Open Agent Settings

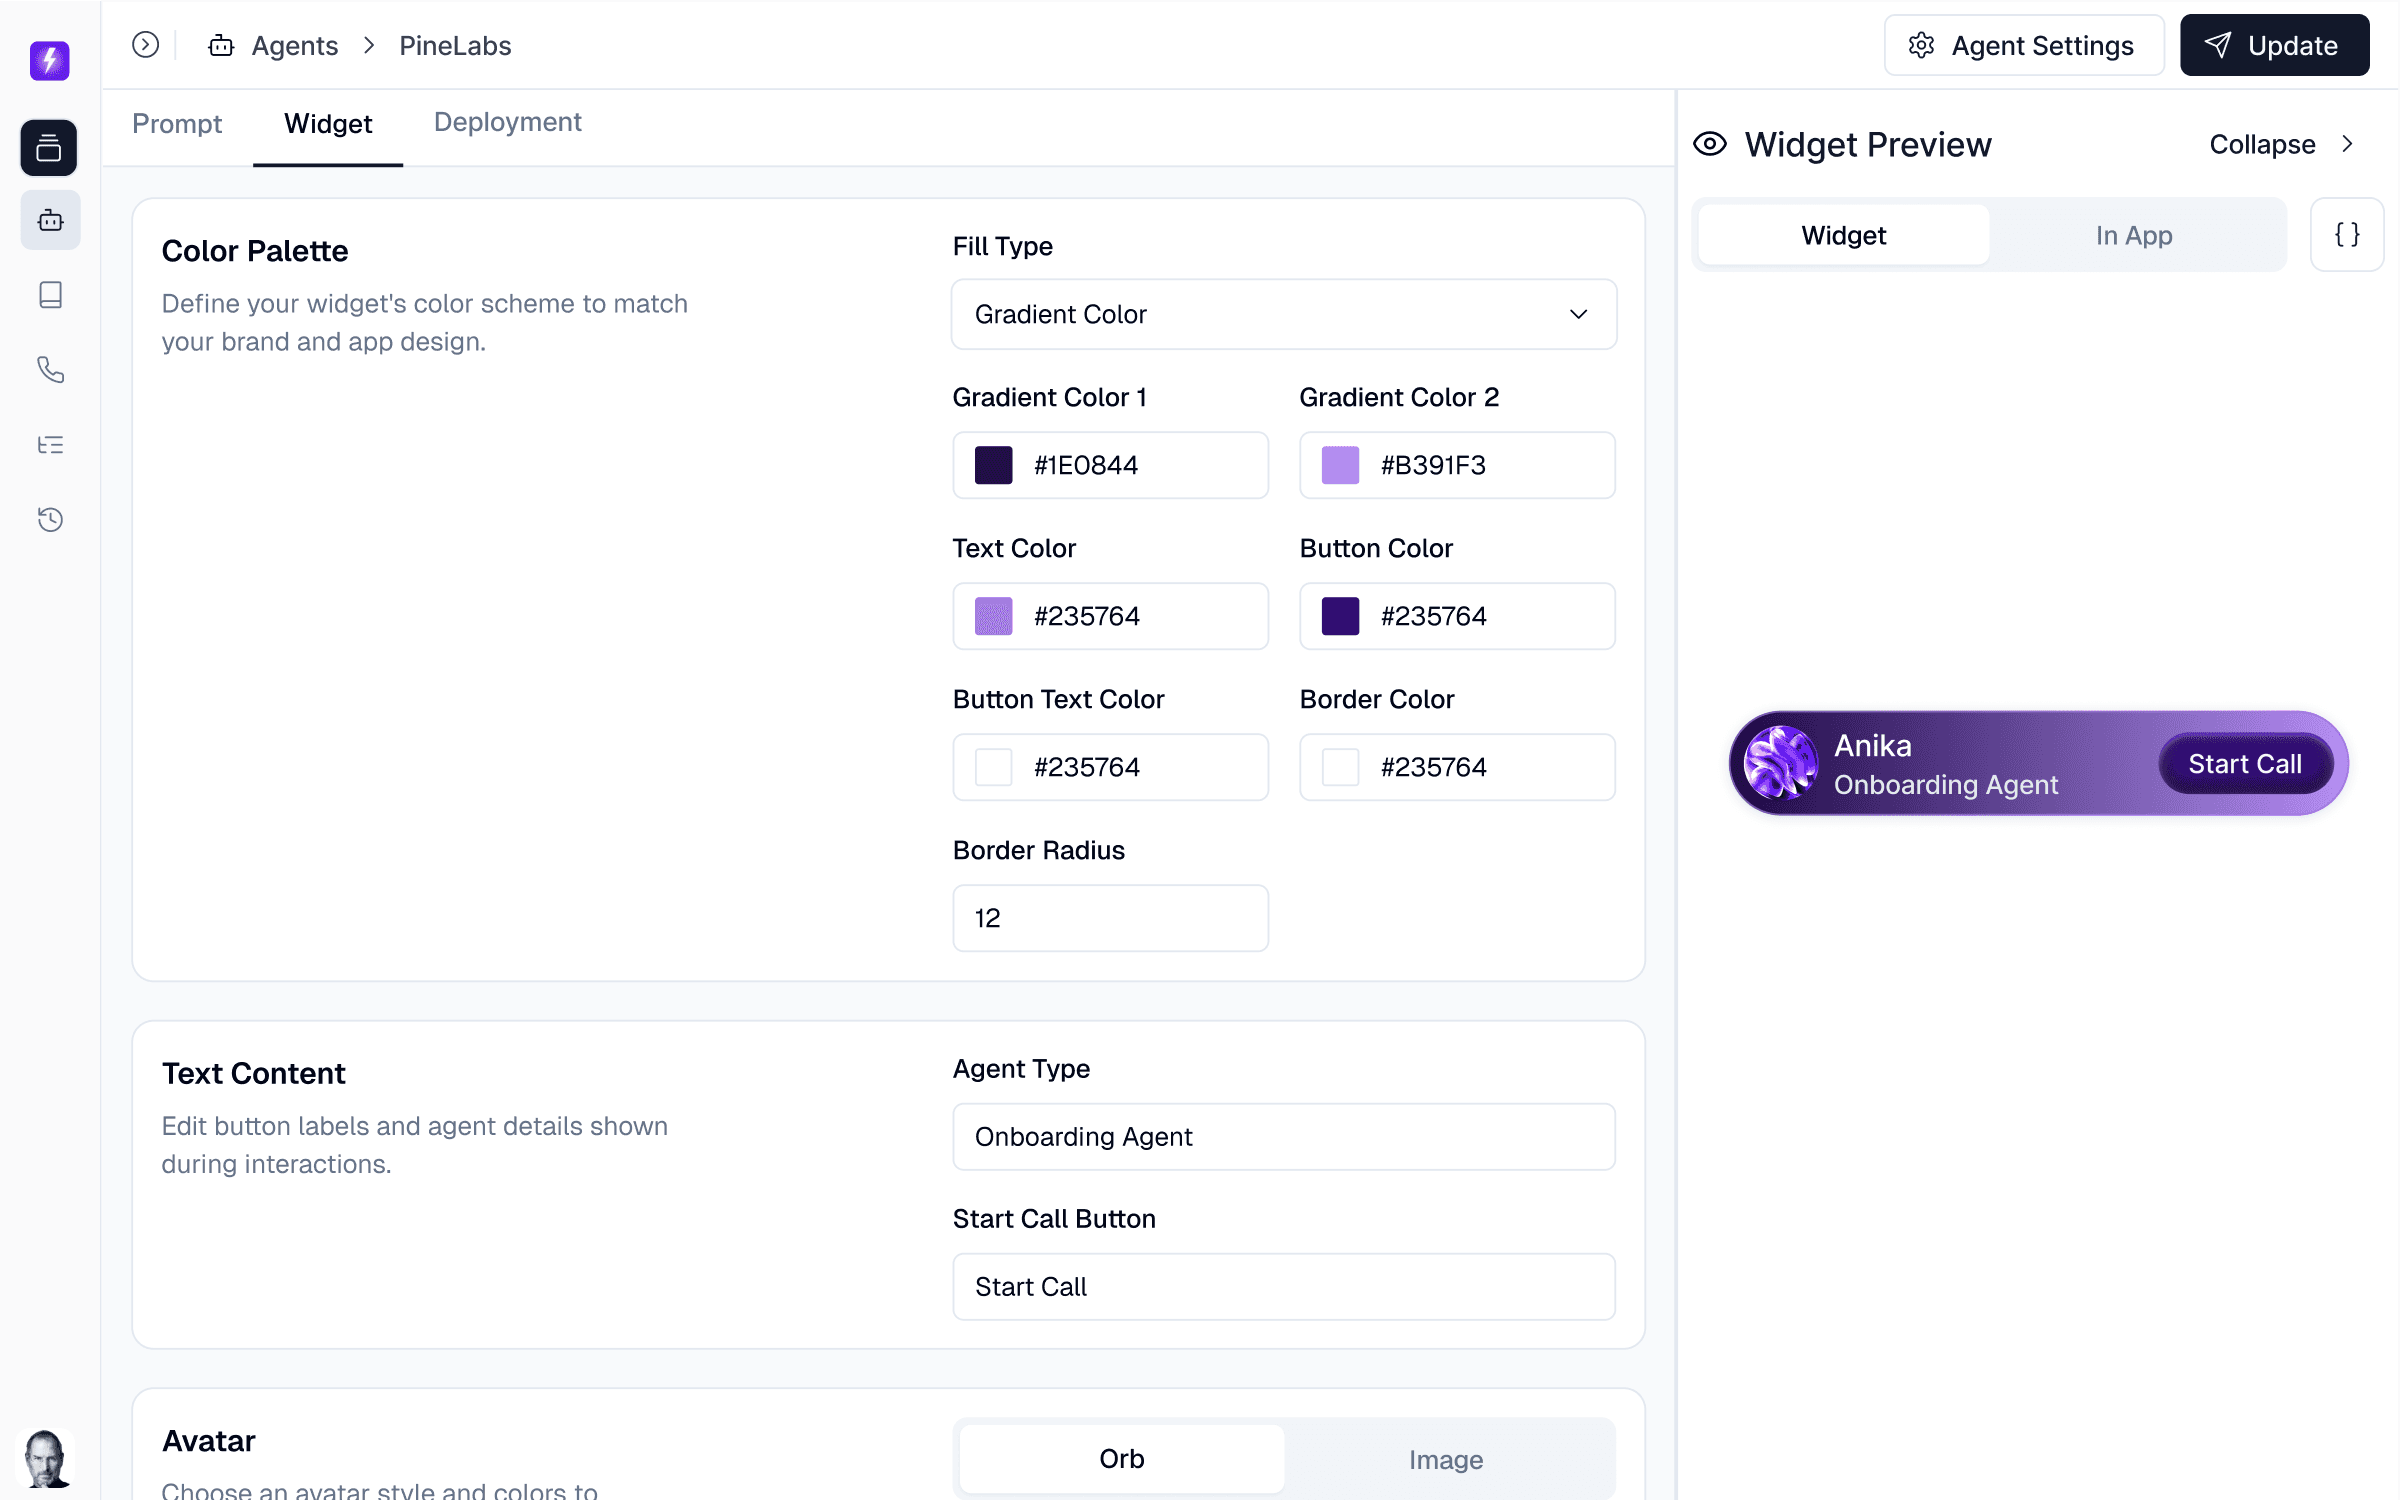coord(2023,45)
